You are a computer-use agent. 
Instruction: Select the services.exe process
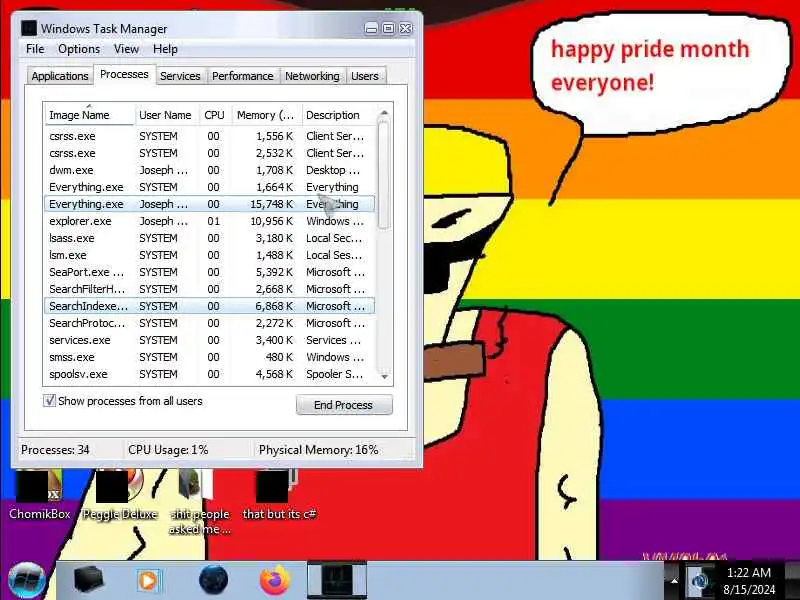coord(210,340)
